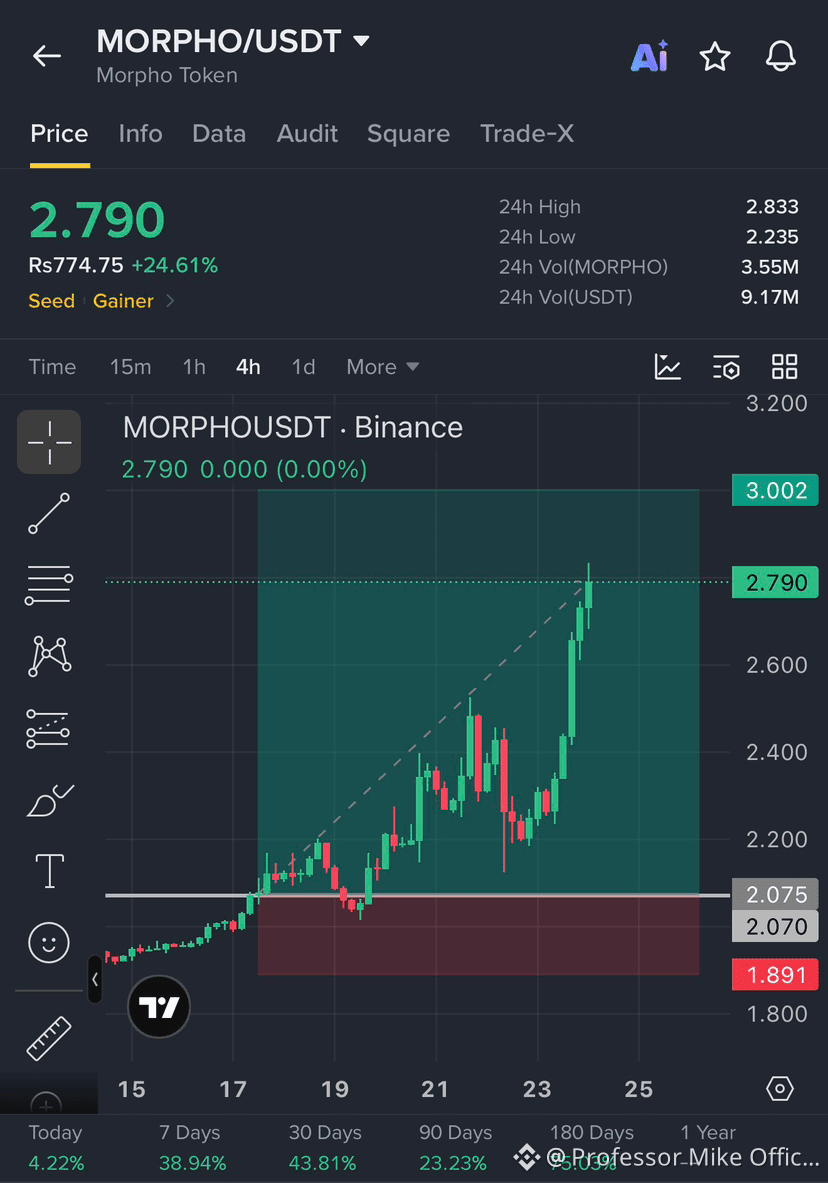Tap the TradingView logo badge
Screen dimensions: 828x1183
coord(159,1006)
